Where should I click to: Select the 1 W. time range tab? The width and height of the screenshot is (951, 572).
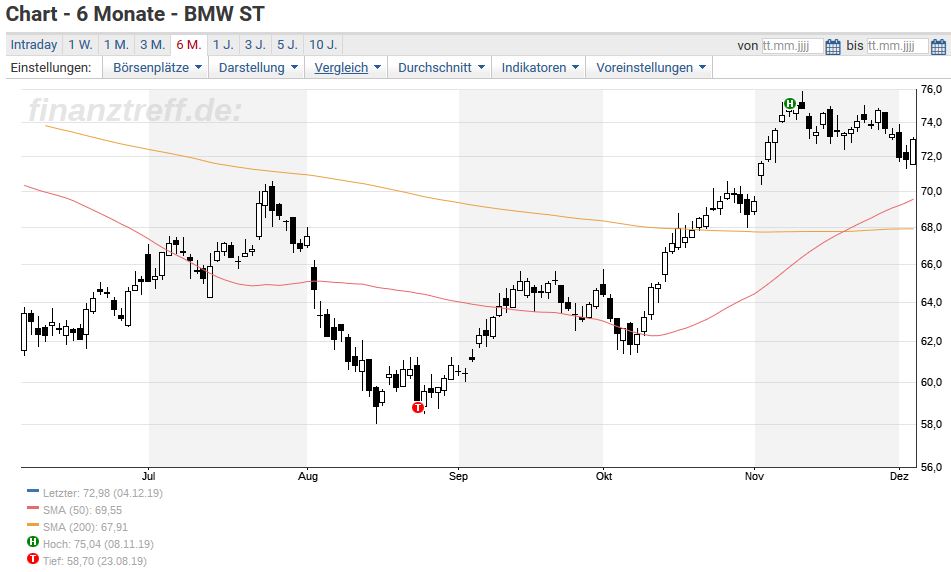coord(80,45)
